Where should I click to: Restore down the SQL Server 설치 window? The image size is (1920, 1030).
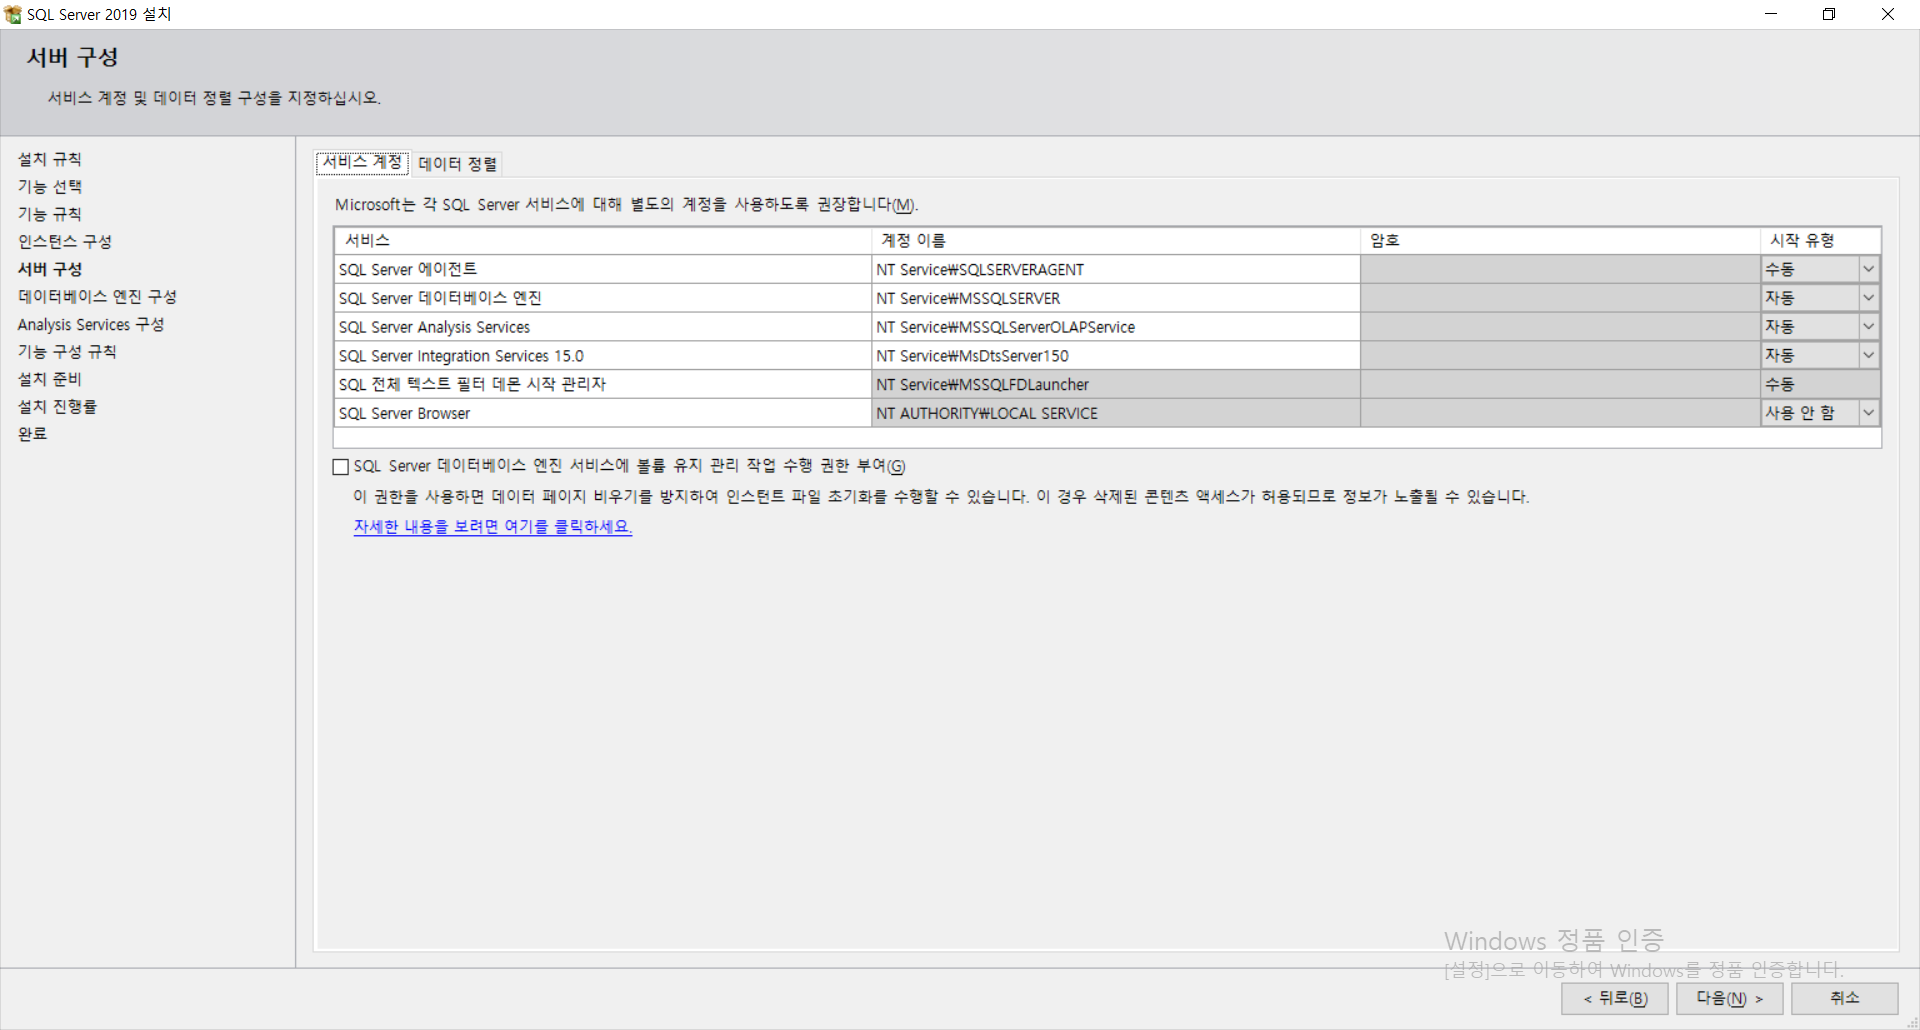point(1829,14)
